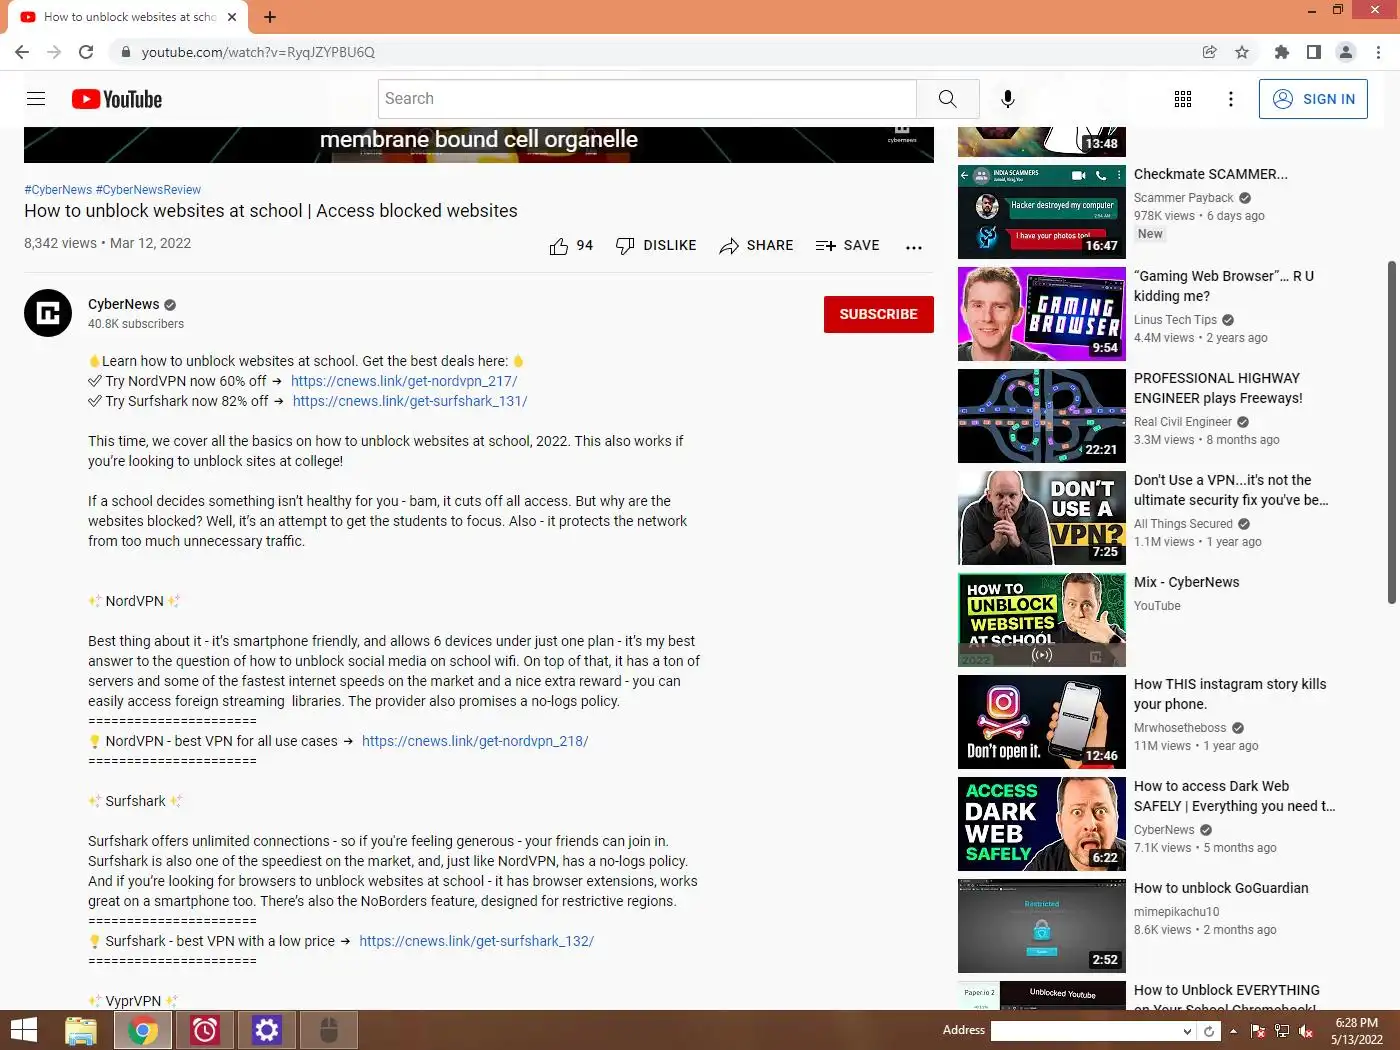Open CyberNews channel name link

(x=124, y=304)
